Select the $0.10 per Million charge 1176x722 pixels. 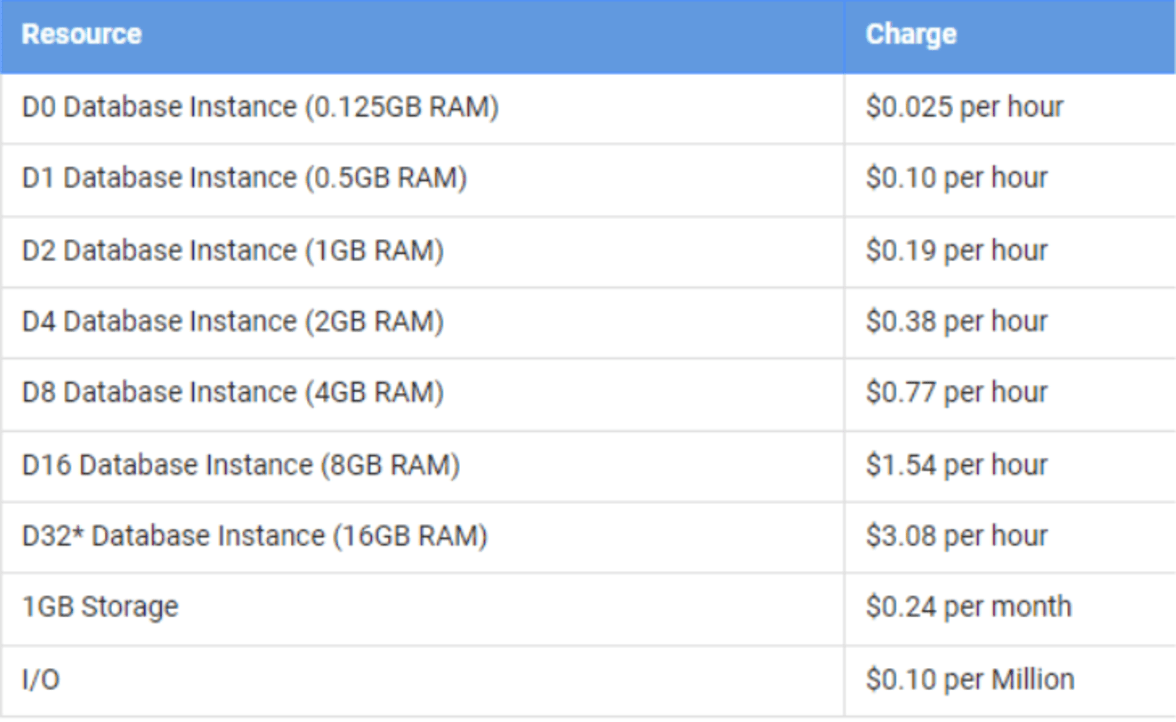pos(970,680)
